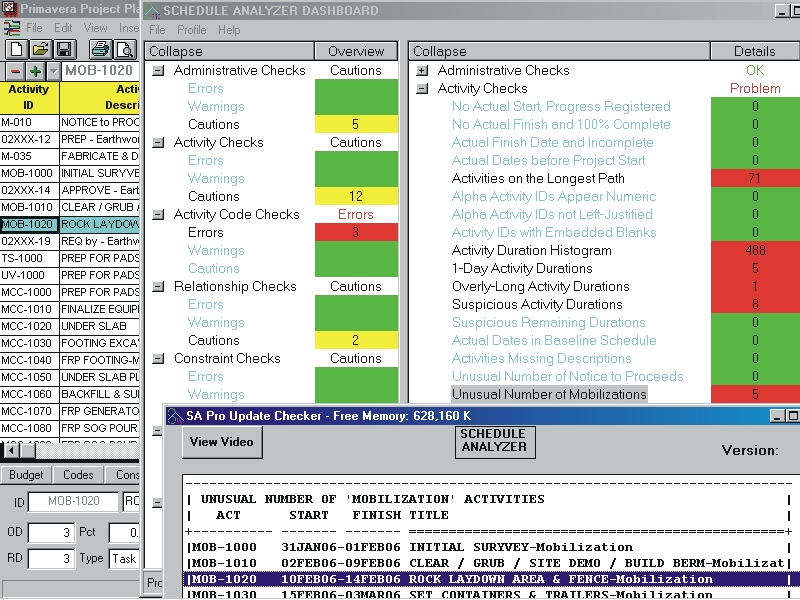Click the Open folder icon in Primavera toolbar
Viewport: 800px width, 600px height.
point(40,49)
